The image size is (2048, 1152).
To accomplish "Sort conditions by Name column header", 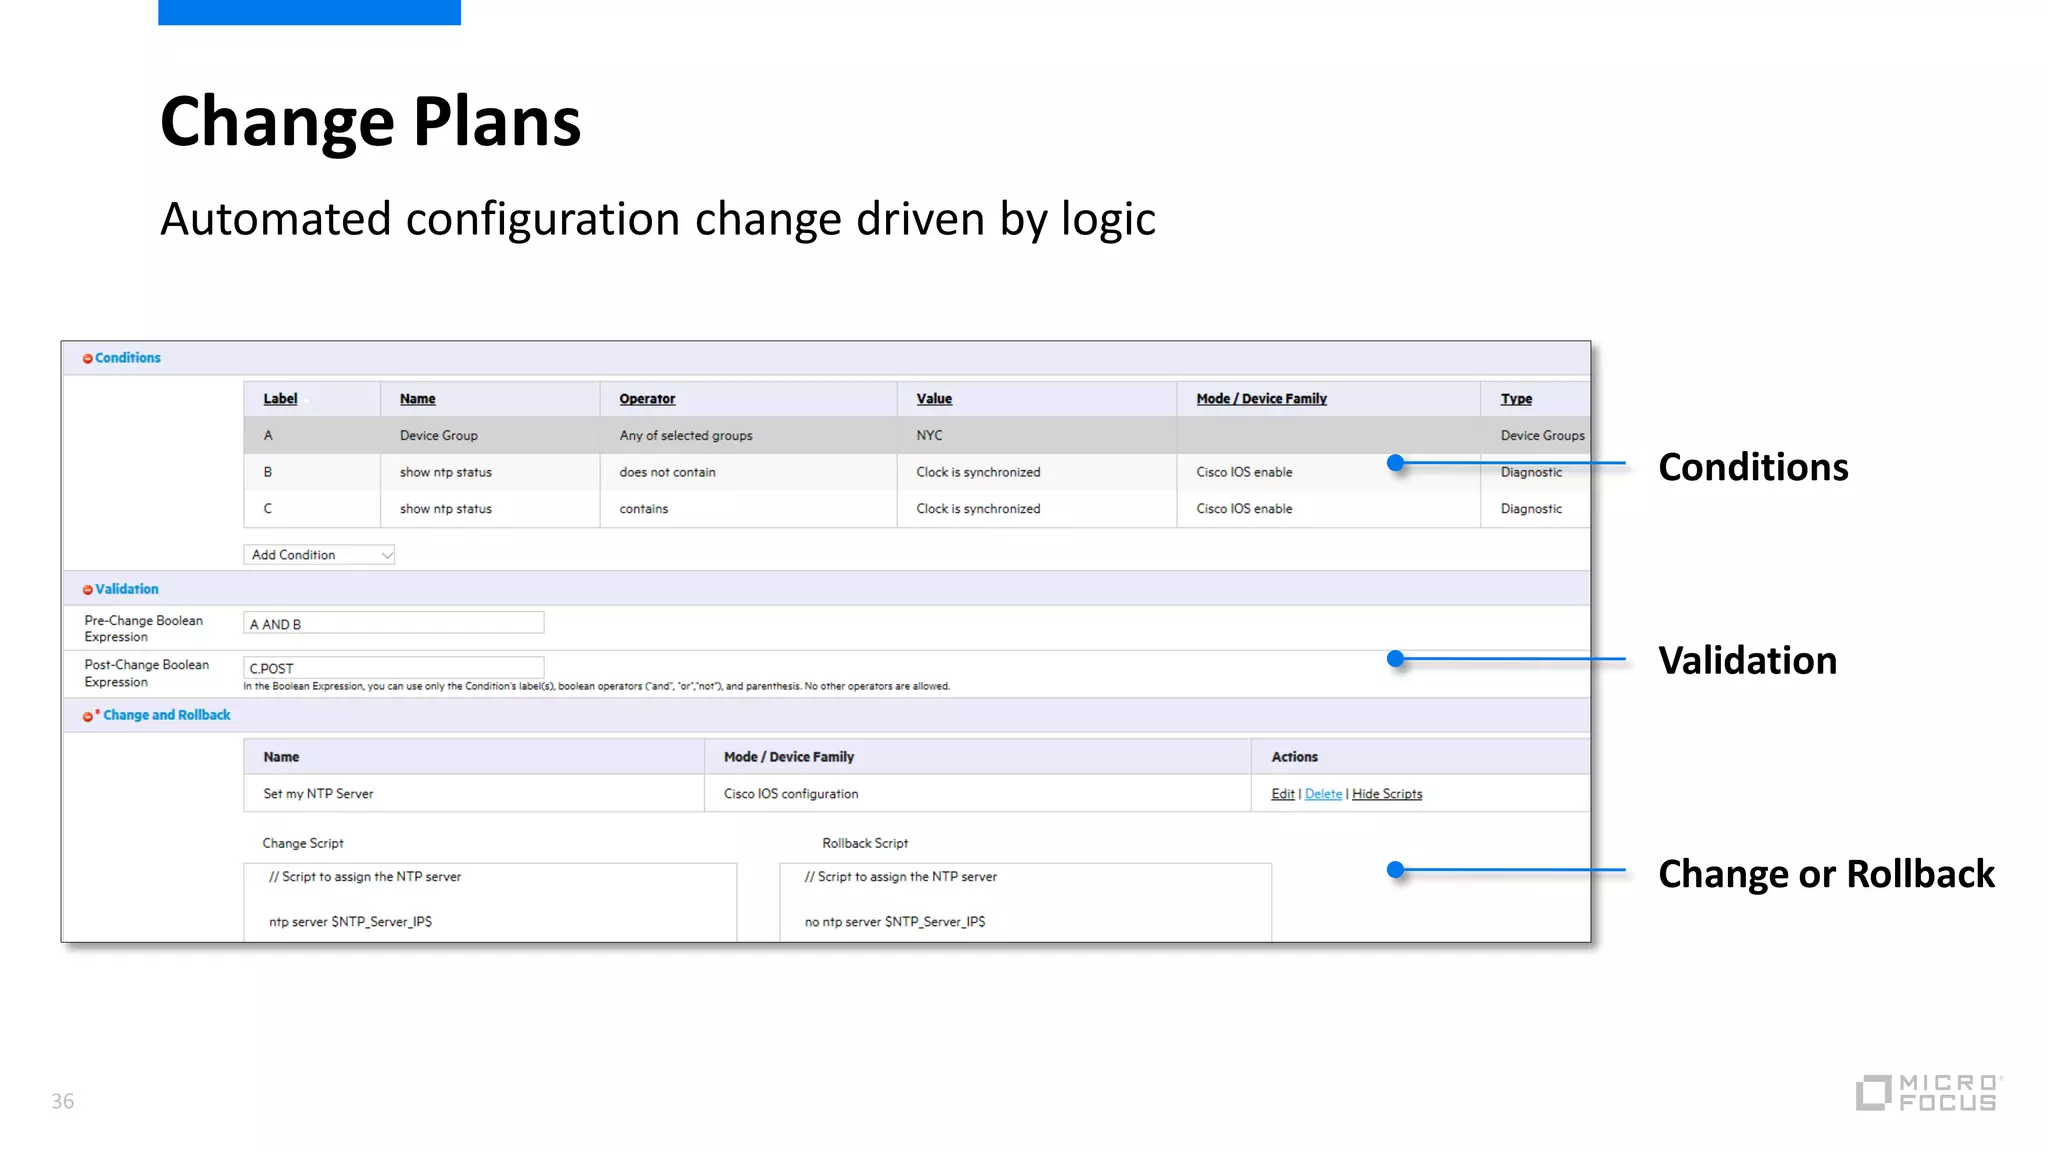I will point(417,398).
